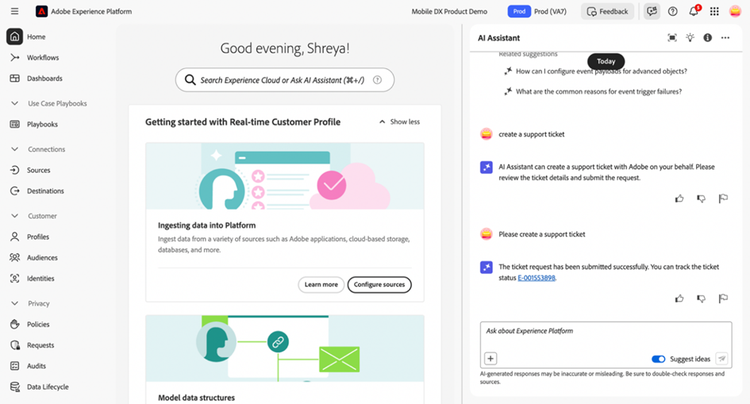Thumbs up the support ticket review response
Viewport: 750px width, 404px height.
(x=679, y=198)
